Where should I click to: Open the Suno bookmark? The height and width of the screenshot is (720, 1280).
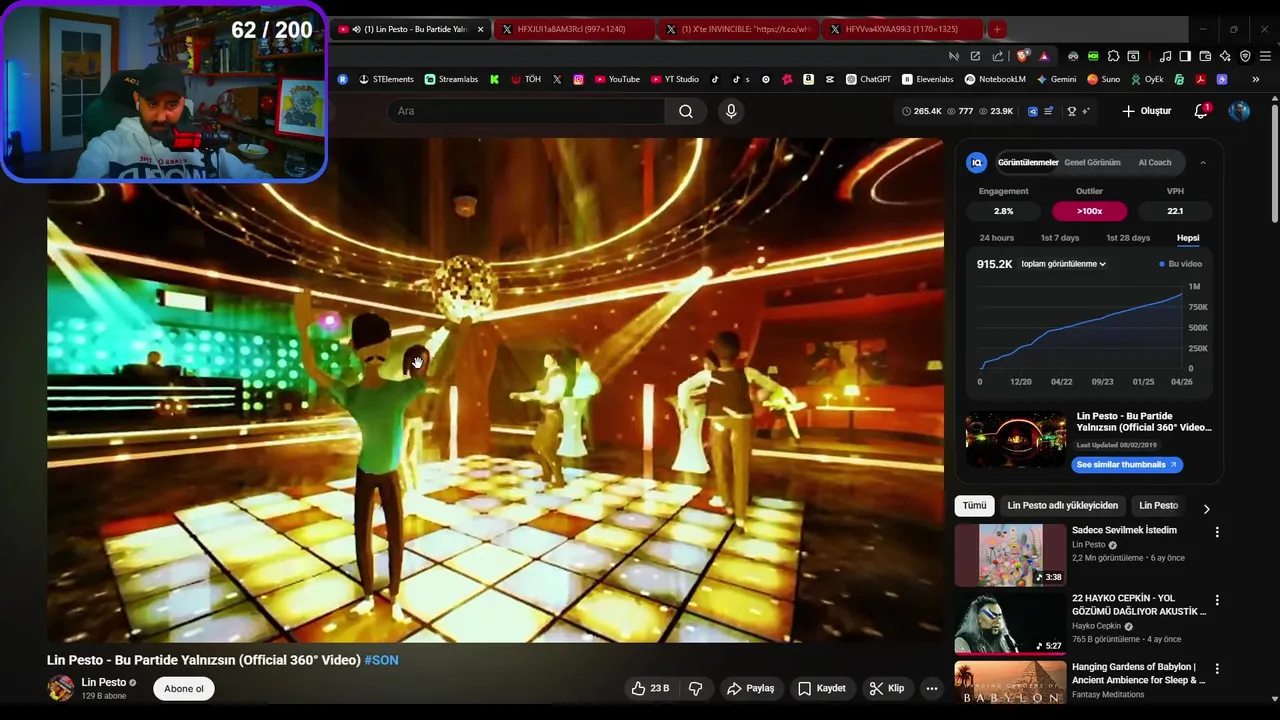[1104, 79]
